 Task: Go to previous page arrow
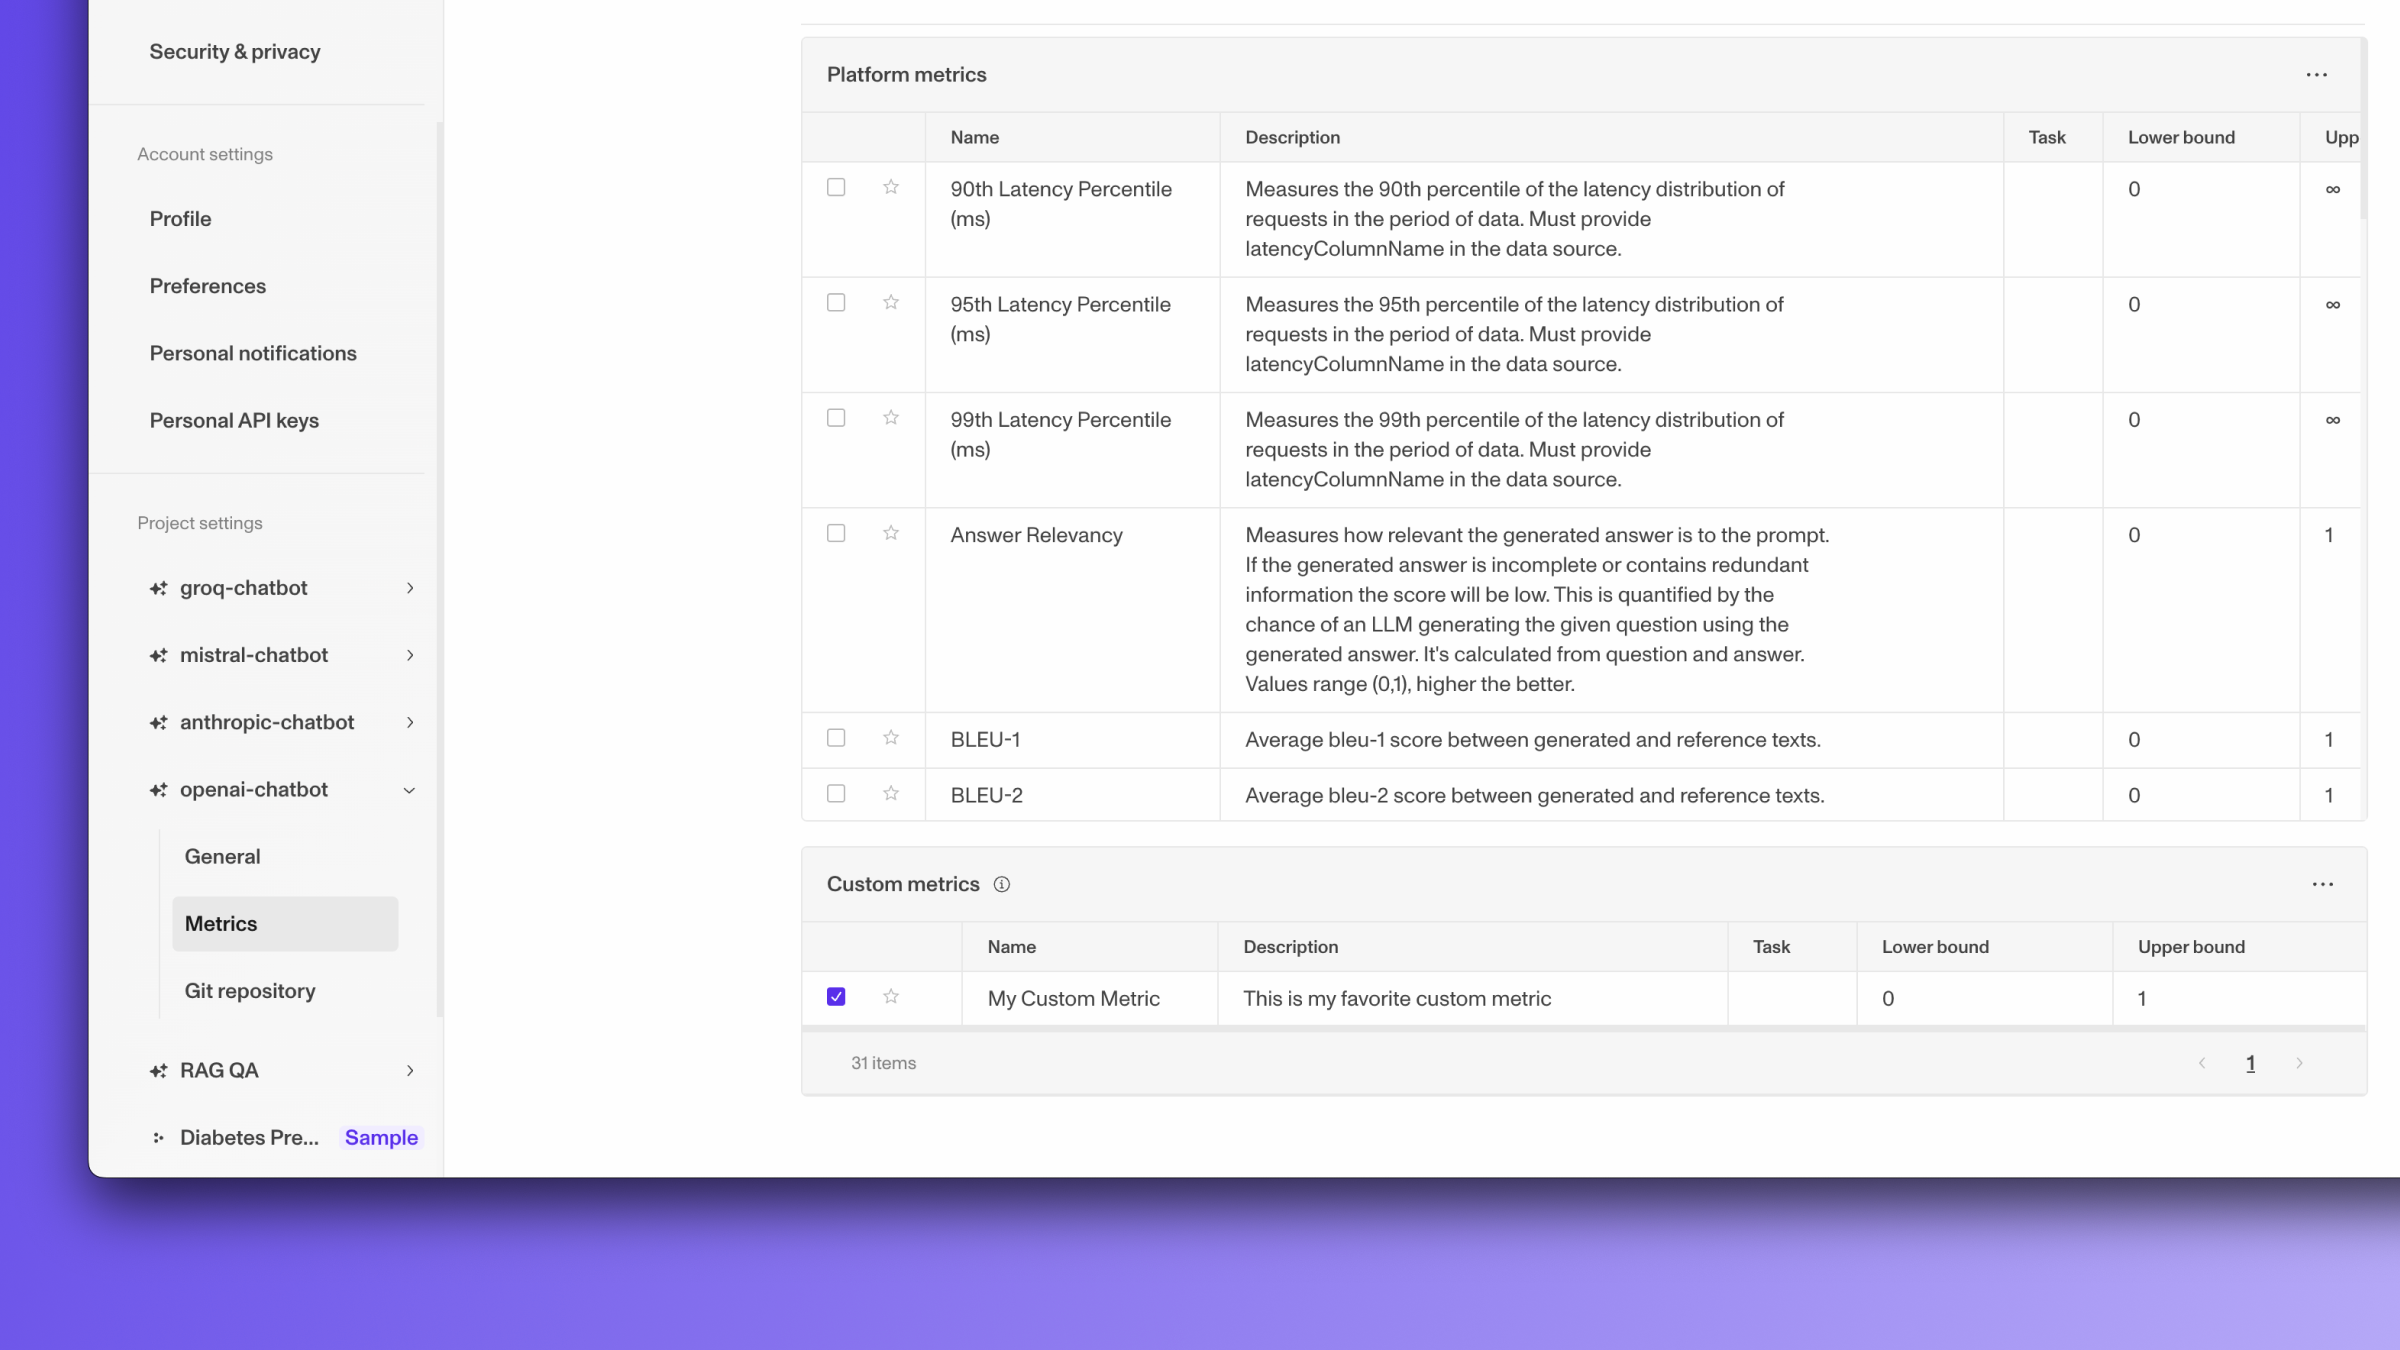pyautogui.click(x=2201, y=1064)
